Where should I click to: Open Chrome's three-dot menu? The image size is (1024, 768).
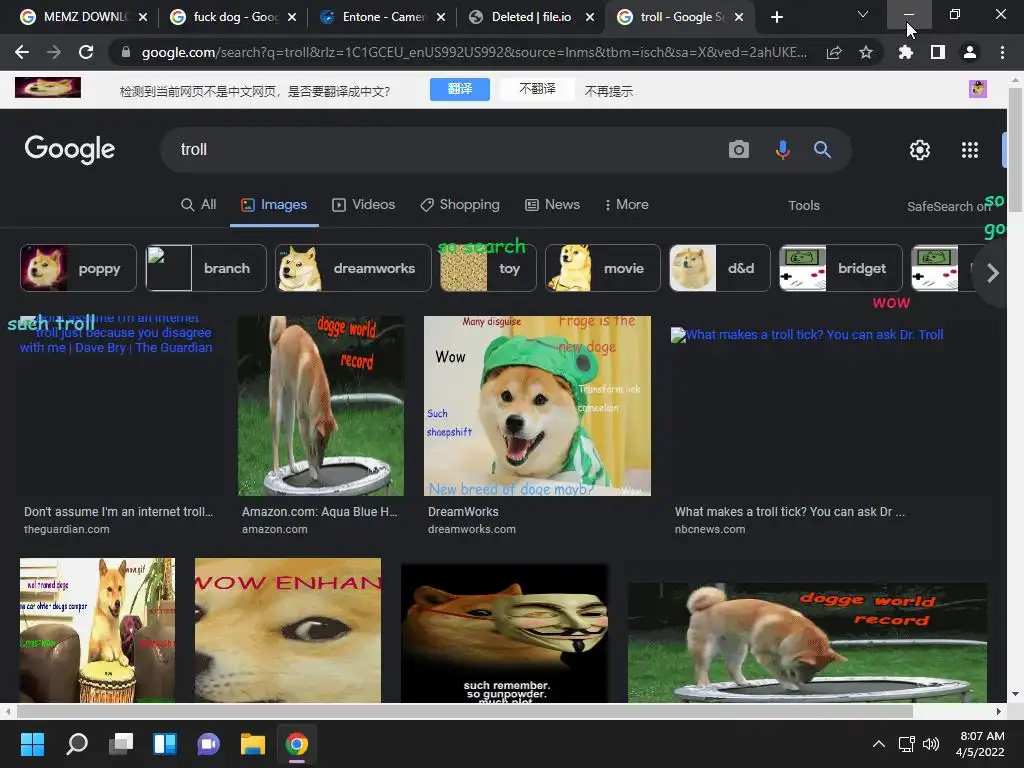[x=1002, y=52]
